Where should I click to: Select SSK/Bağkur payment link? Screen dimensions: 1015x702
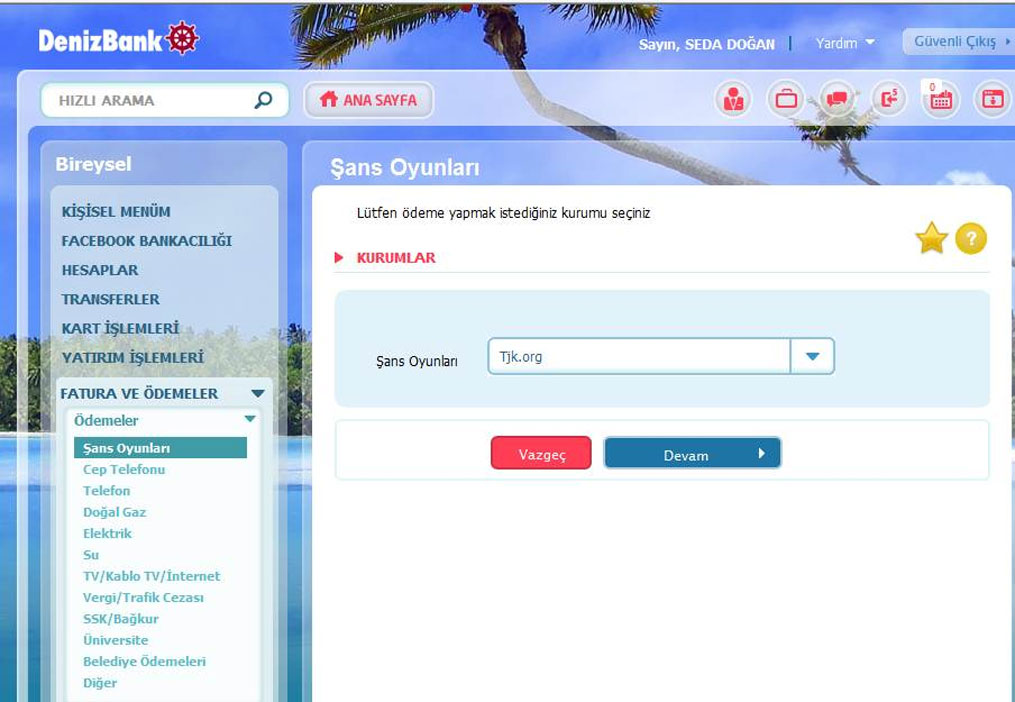pos(121,619)
